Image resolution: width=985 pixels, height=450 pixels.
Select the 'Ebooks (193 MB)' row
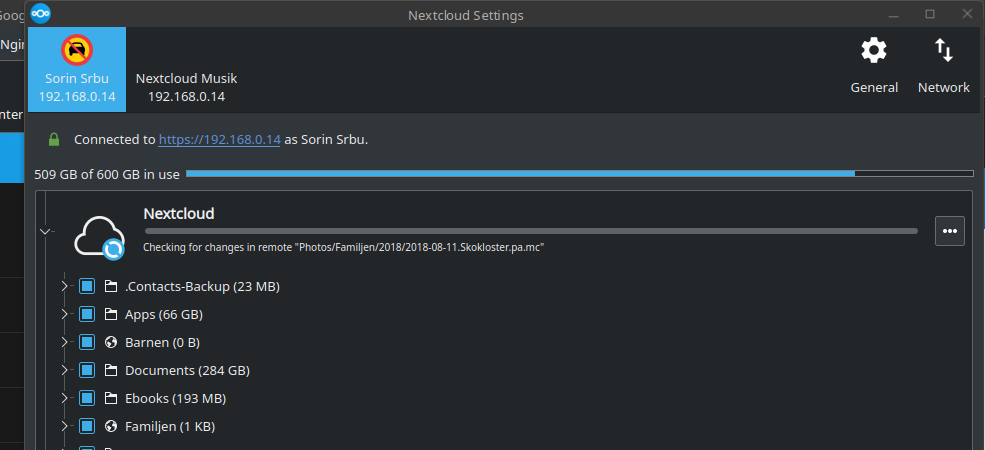(175, 398)
